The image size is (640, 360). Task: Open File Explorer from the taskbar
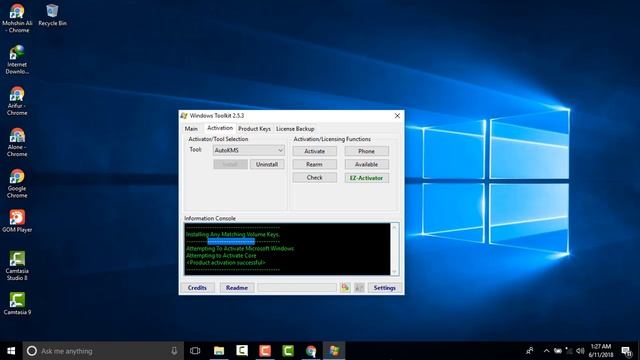(x=219, y=351)
